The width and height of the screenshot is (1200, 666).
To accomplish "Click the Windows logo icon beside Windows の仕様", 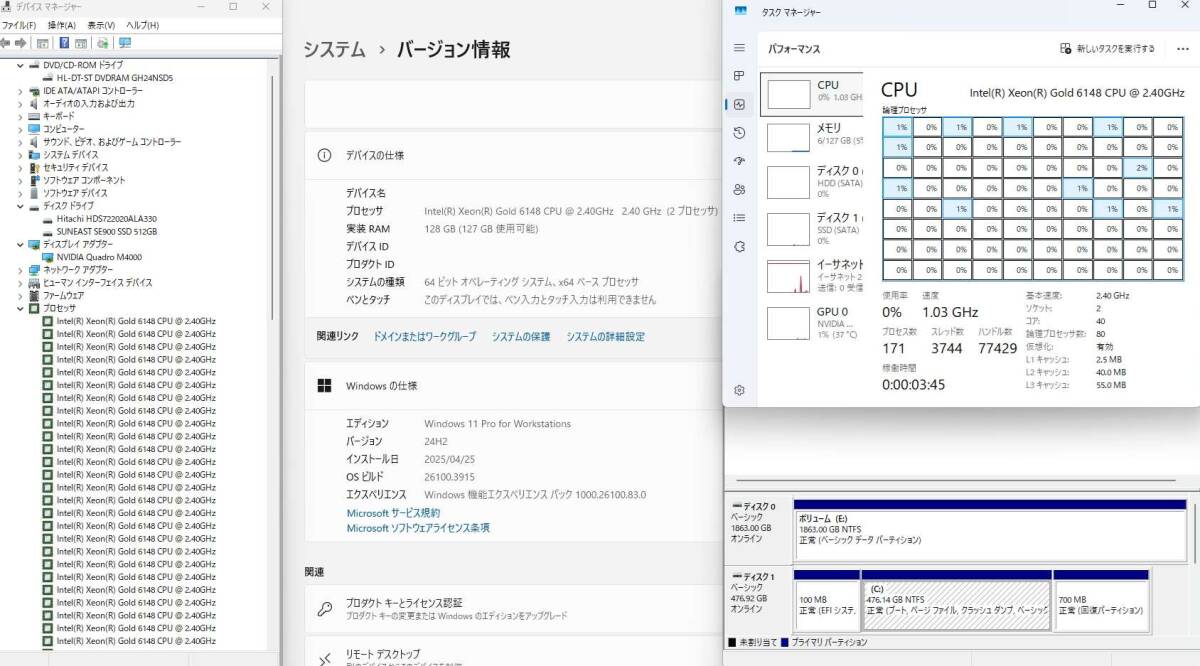I will pos(324,385).
